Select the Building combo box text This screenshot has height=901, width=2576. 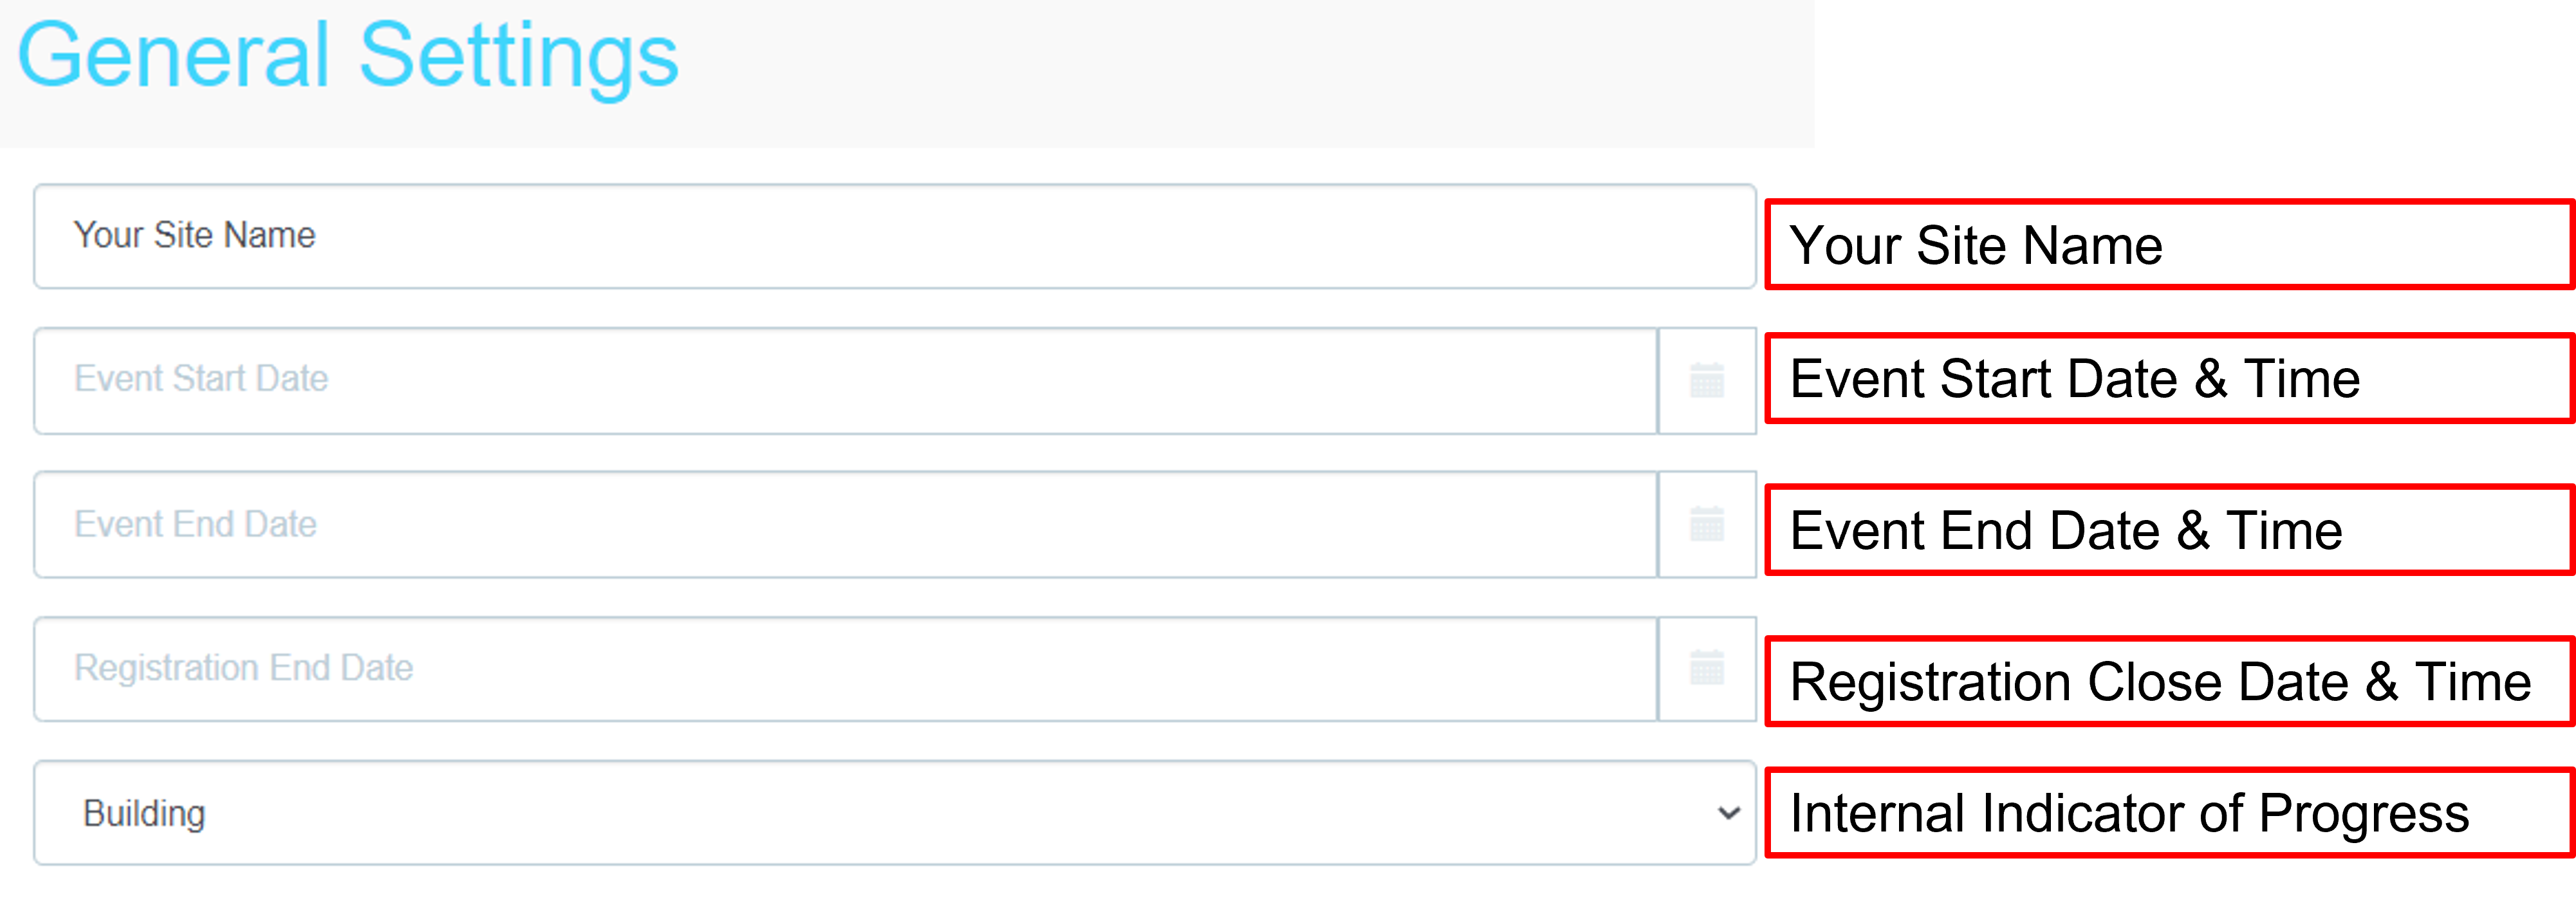tap(144, 813)
